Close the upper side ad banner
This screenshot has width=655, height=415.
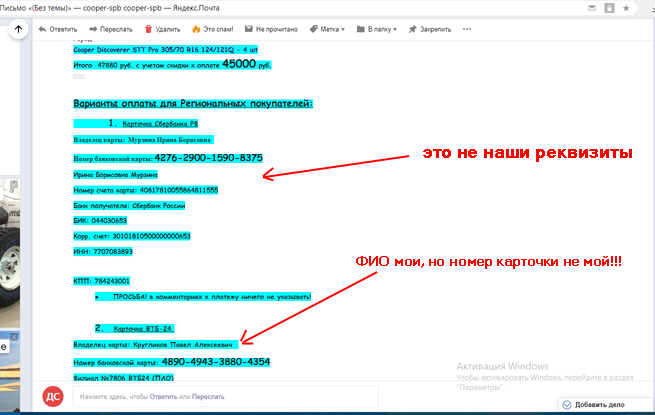14,184
